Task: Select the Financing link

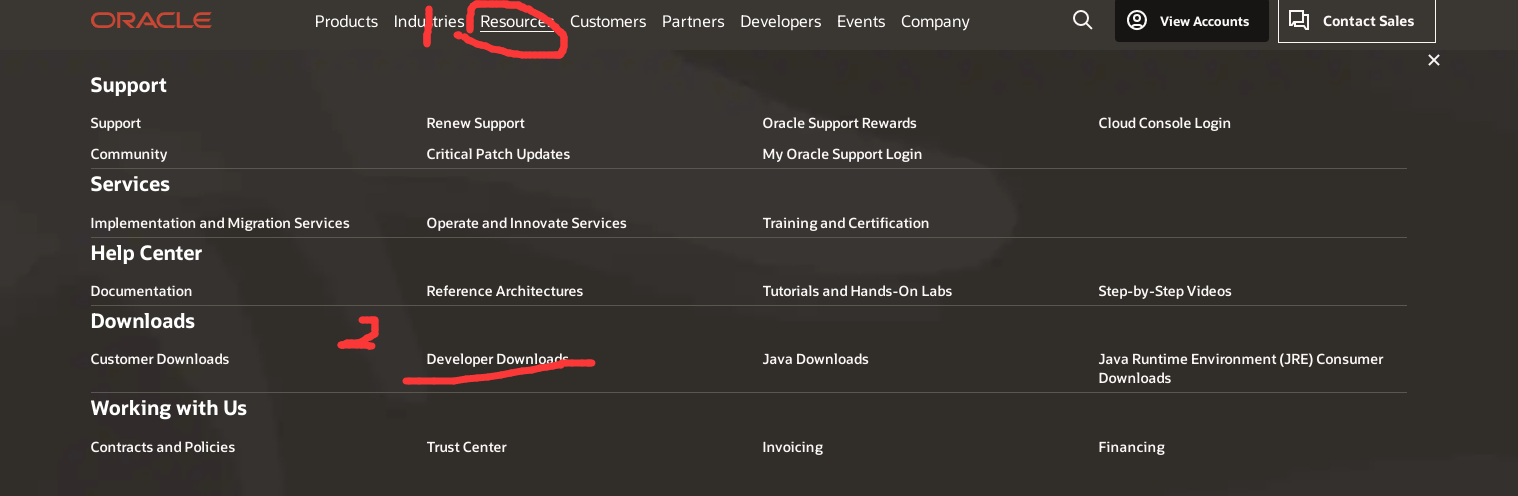Action: point(1132,447)
